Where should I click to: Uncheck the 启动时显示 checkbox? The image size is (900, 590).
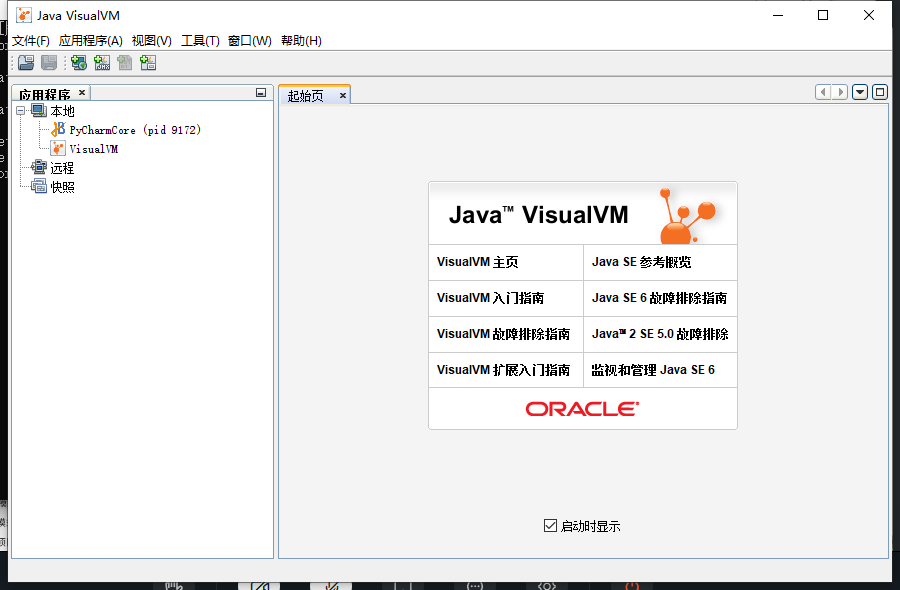click(x=550, y=525)
